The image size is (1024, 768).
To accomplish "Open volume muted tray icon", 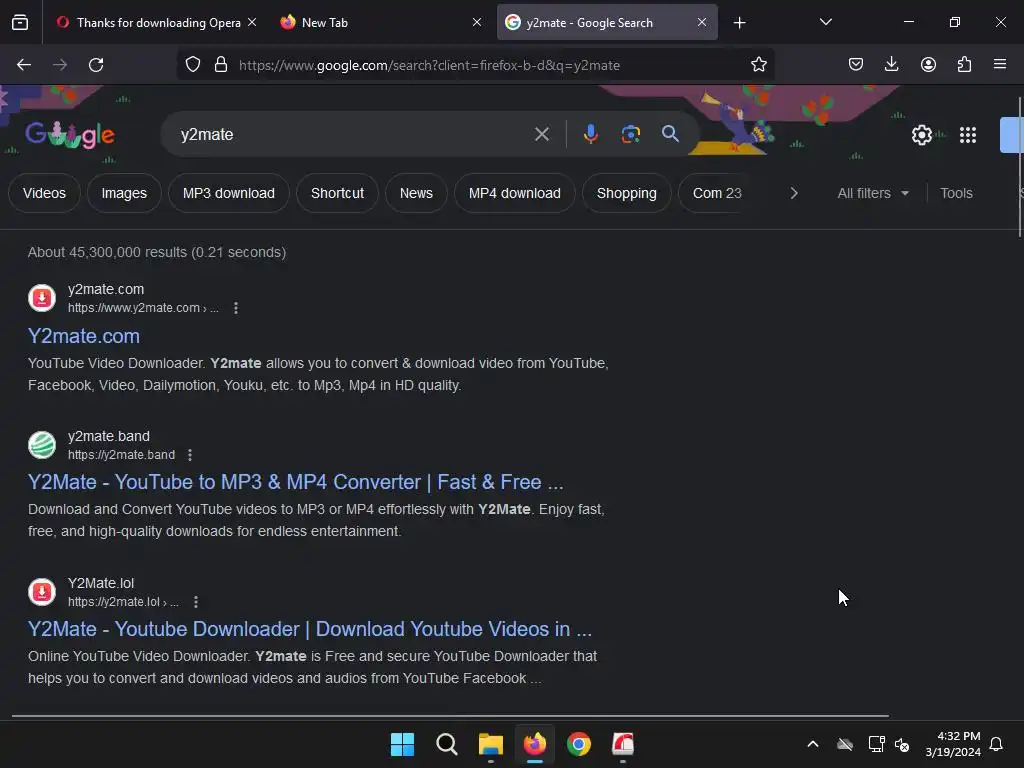I will pyautogui.click(x=902, y=744).
